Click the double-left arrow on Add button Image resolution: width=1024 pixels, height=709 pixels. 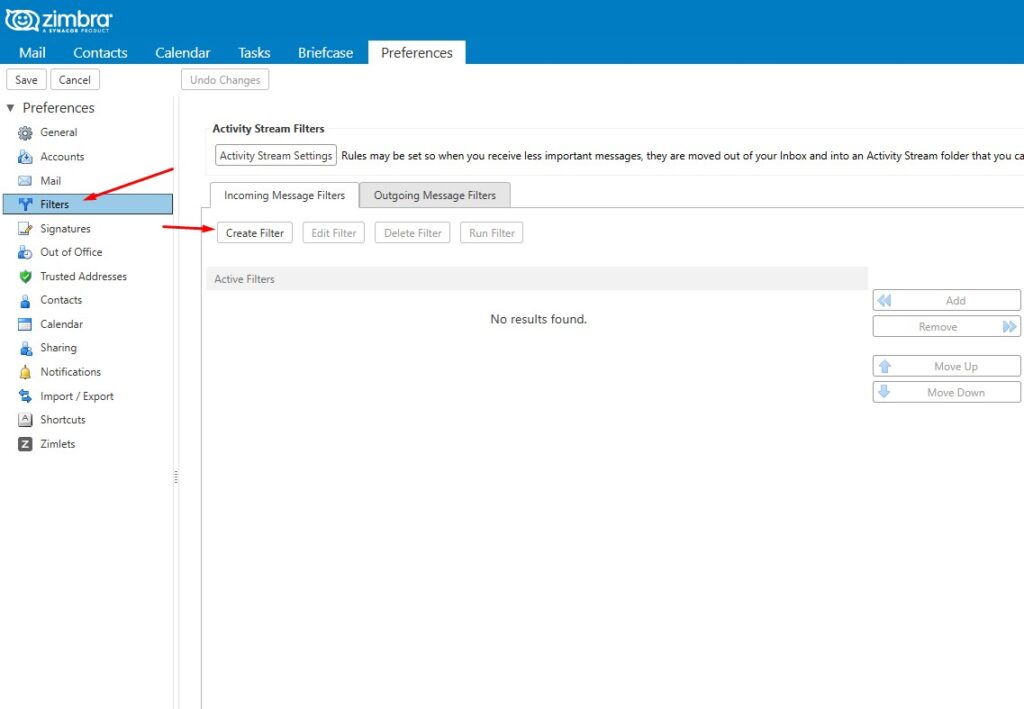click(884, 300)
